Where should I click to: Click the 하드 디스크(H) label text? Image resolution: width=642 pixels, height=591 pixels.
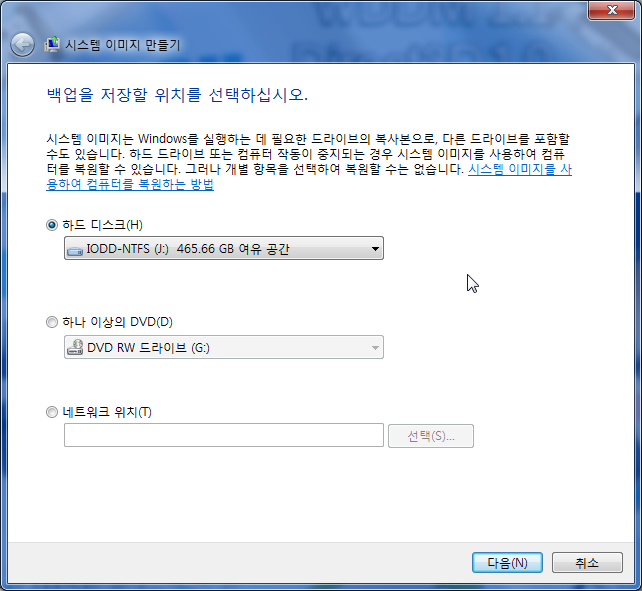tap(102, 225)
